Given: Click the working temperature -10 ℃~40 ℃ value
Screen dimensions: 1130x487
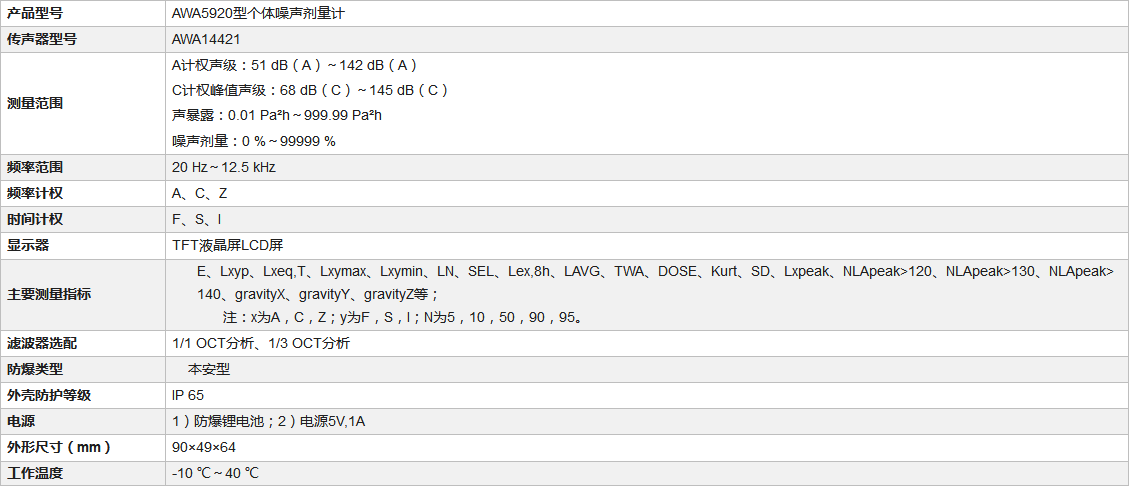Looking at the screenshot, I should [215, 473].
